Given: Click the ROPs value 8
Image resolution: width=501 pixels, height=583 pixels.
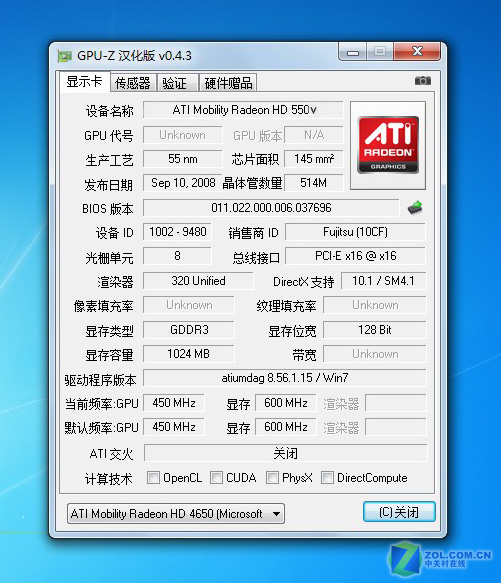Looking at the screenshot, I should point(177,256).
